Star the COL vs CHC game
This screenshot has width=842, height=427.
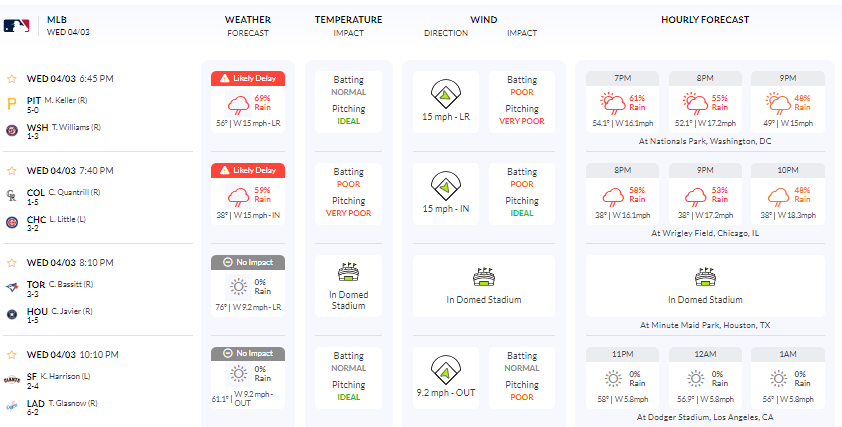(12, 170)
